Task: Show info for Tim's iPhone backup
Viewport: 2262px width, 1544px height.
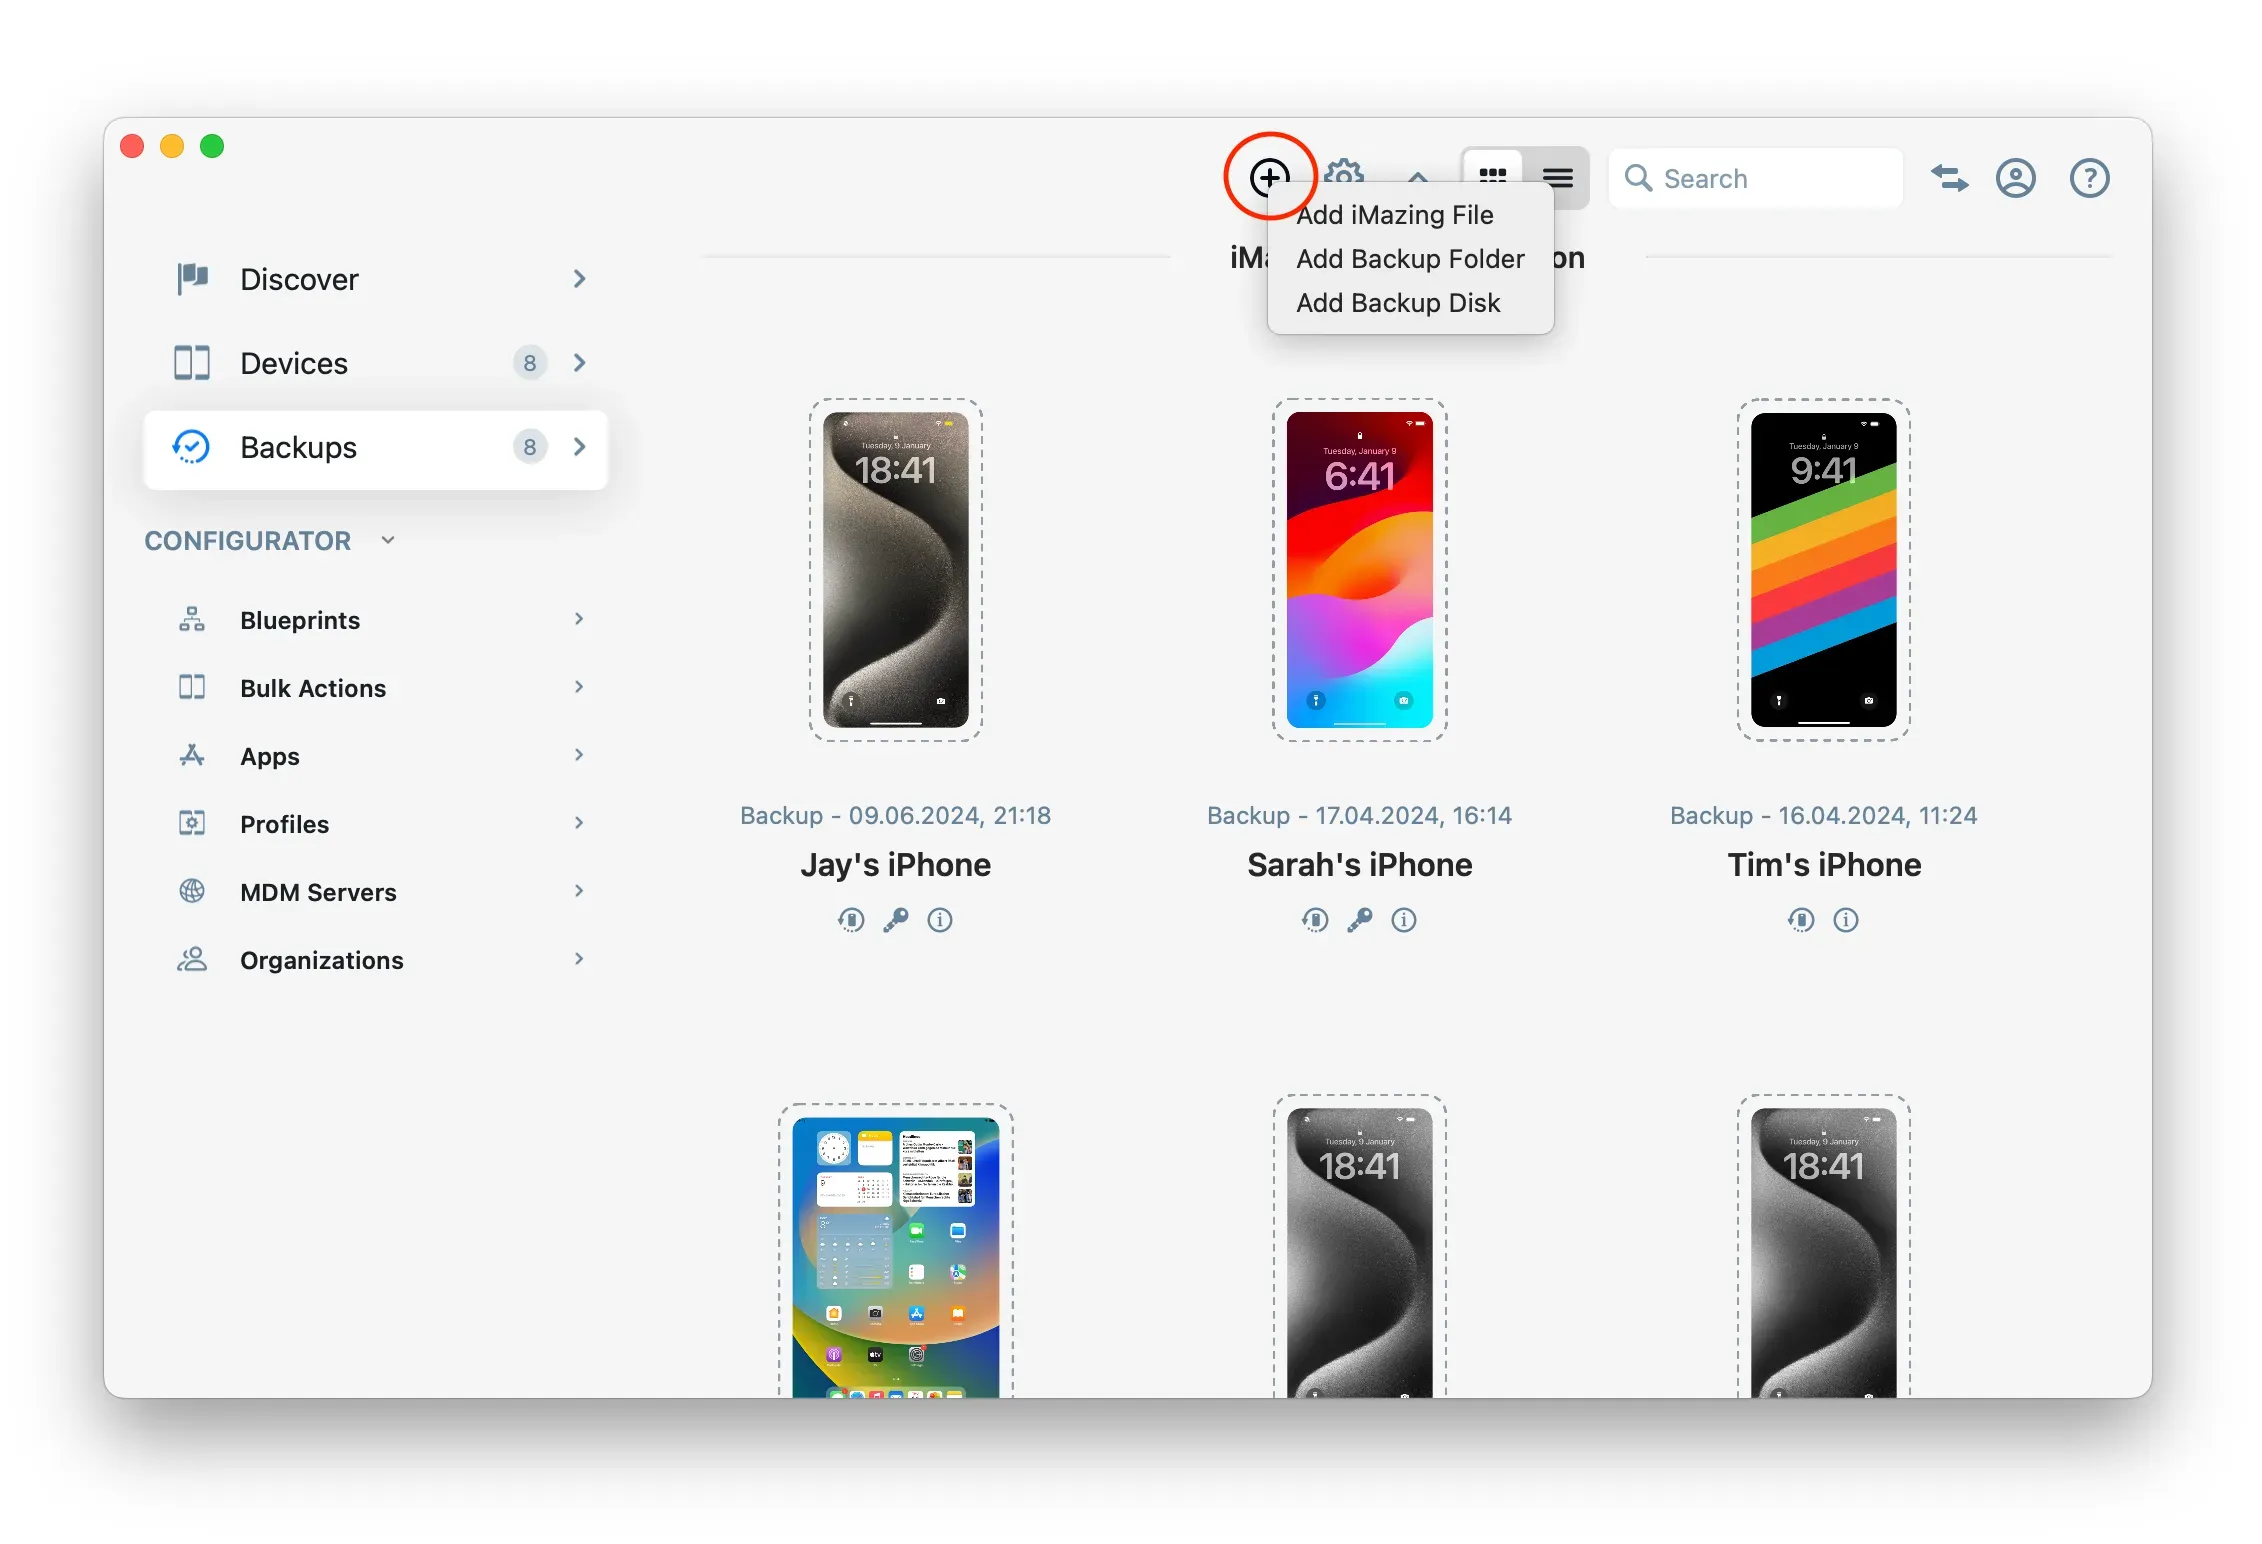Action: coord(1846,920)
